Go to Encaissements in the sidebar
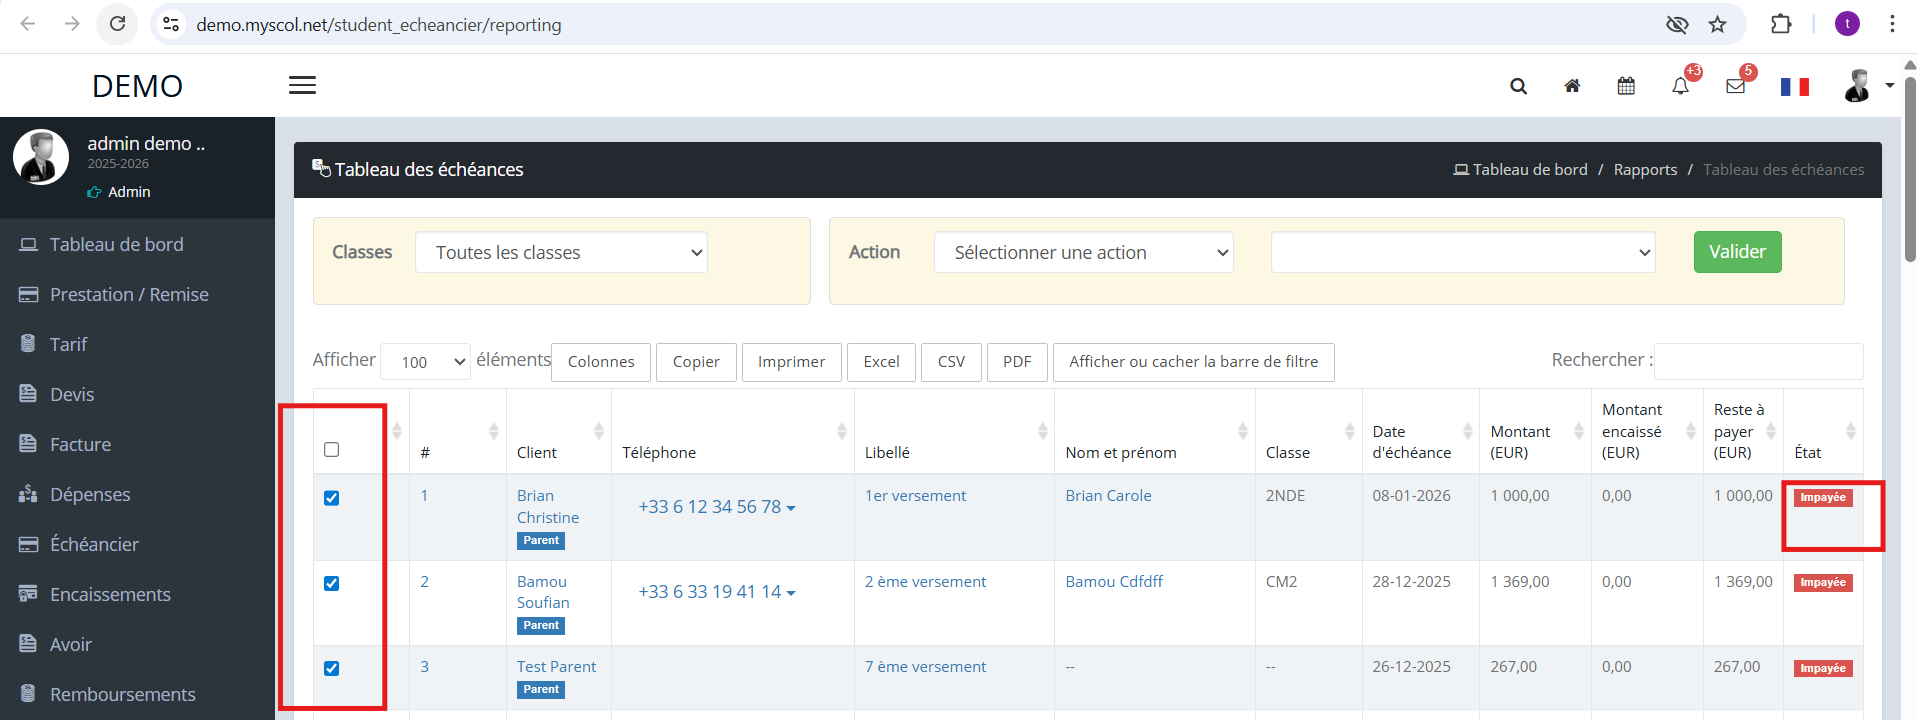 [x=110, y=595]
